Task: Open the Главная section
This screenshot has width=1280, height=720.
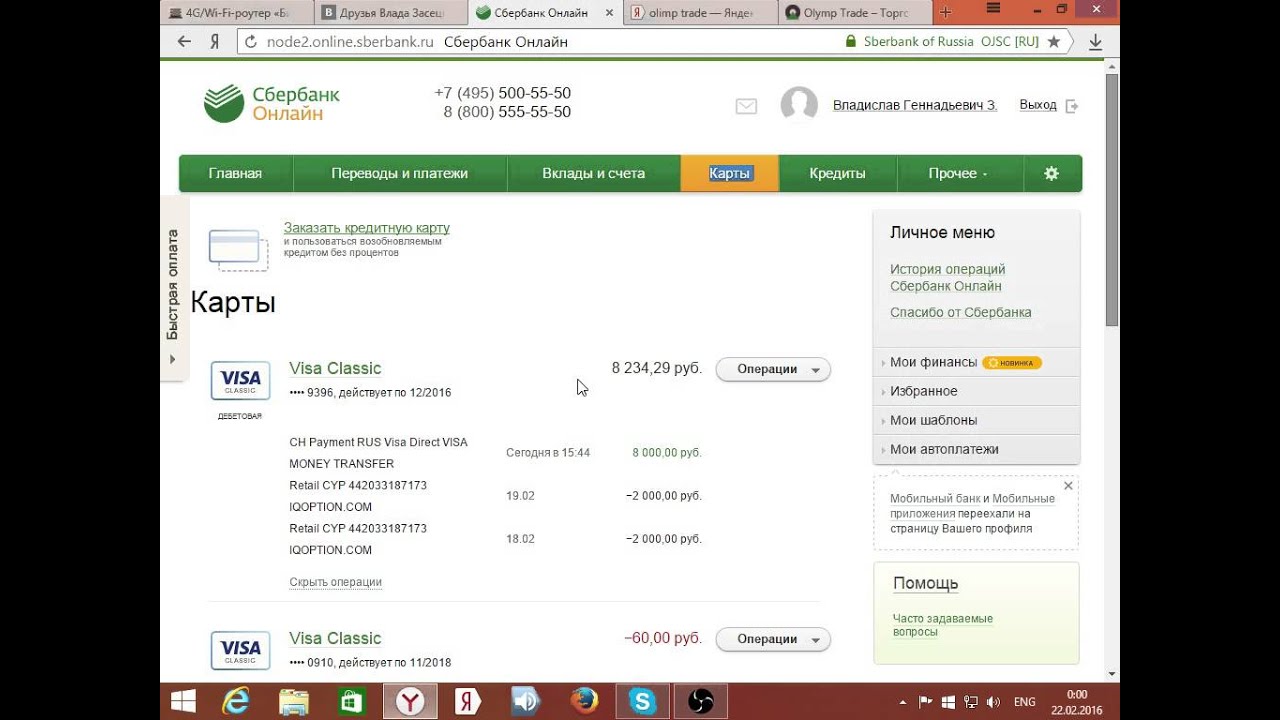Action: tap(235, 173)
